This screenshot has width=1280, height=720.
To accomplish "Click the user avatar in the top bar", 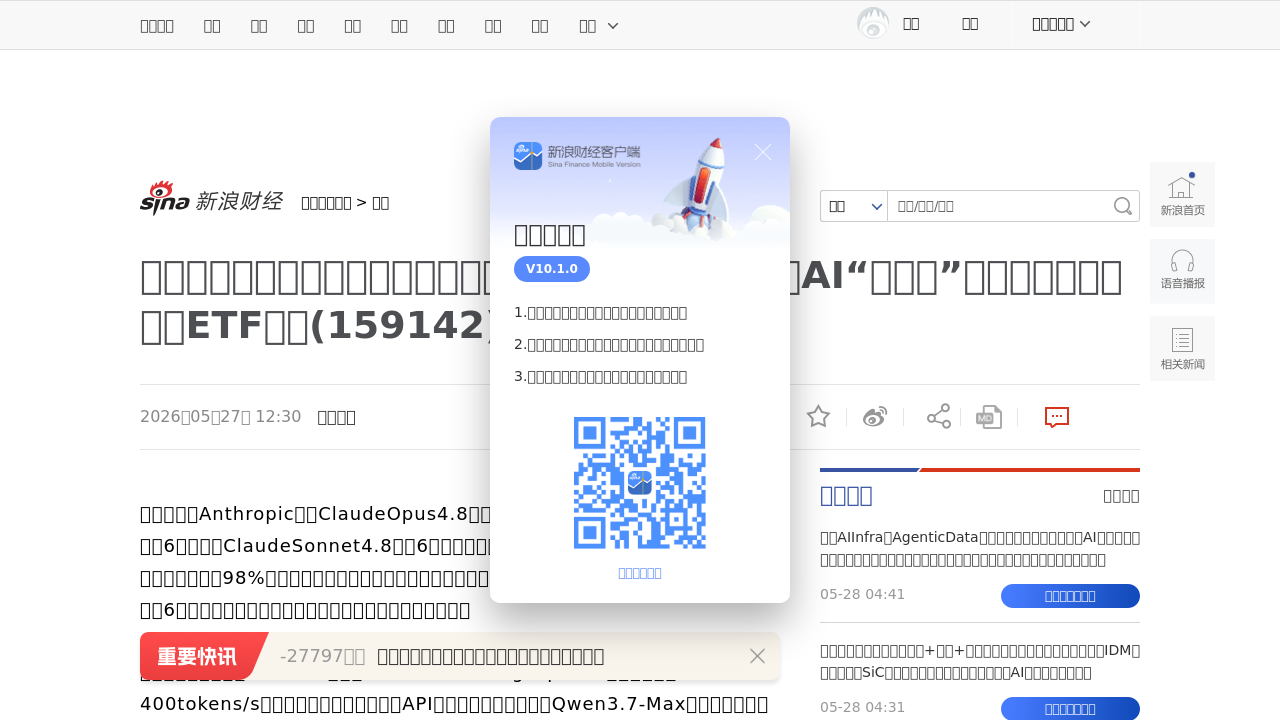I will [x=873, y=23].
